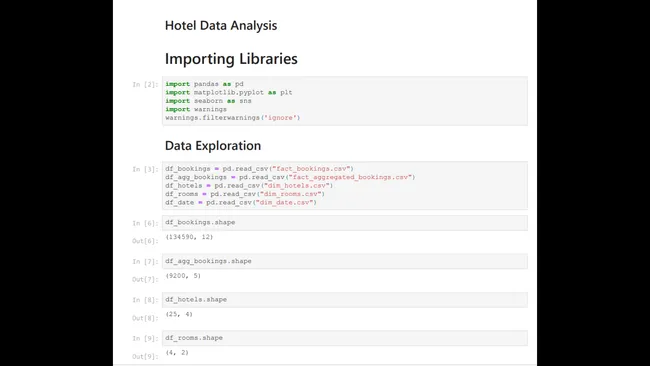Click the df_rooms read_csv line

pyautogui.click(x=245, y=194)
